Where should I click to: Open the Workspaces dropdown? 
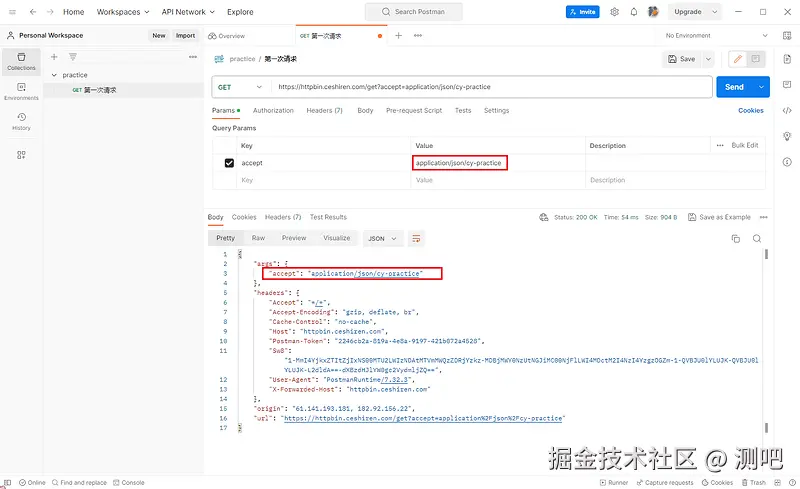tap(123, 12)
